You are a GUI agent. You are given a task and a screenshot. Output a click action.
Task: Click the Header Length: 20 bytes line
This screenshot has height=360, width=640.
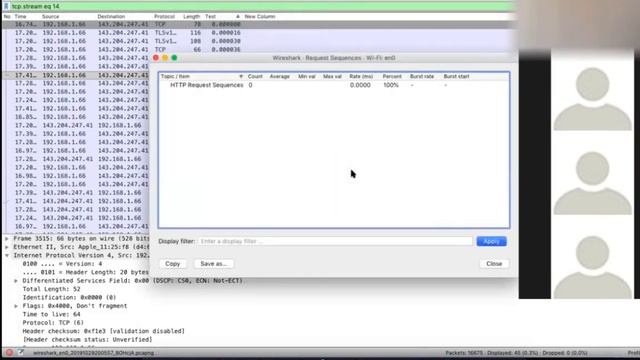click(86, 272)
